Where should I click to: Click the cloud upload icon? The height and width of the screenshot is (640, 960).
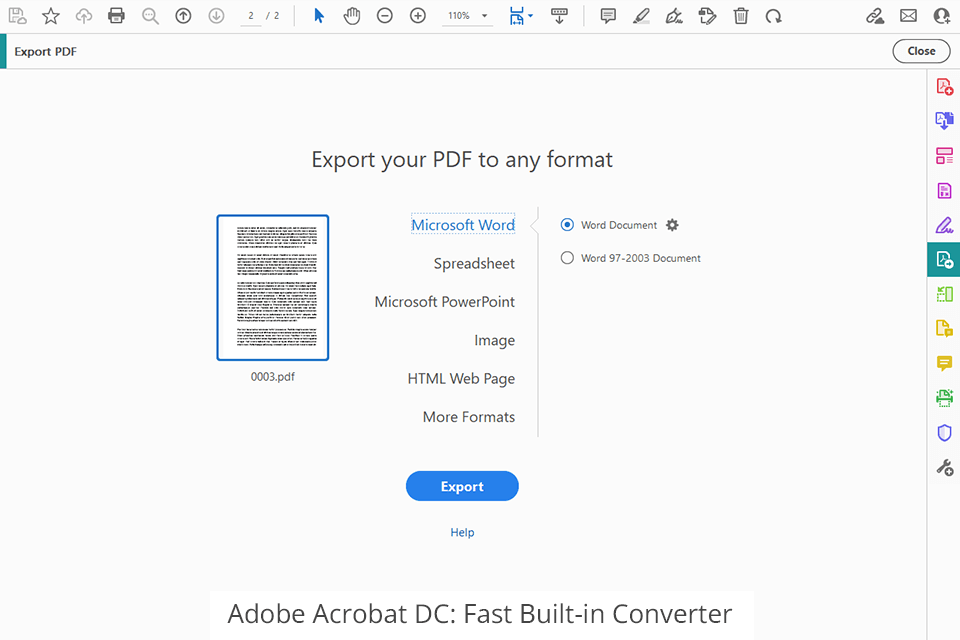click(x=84, y=16)
